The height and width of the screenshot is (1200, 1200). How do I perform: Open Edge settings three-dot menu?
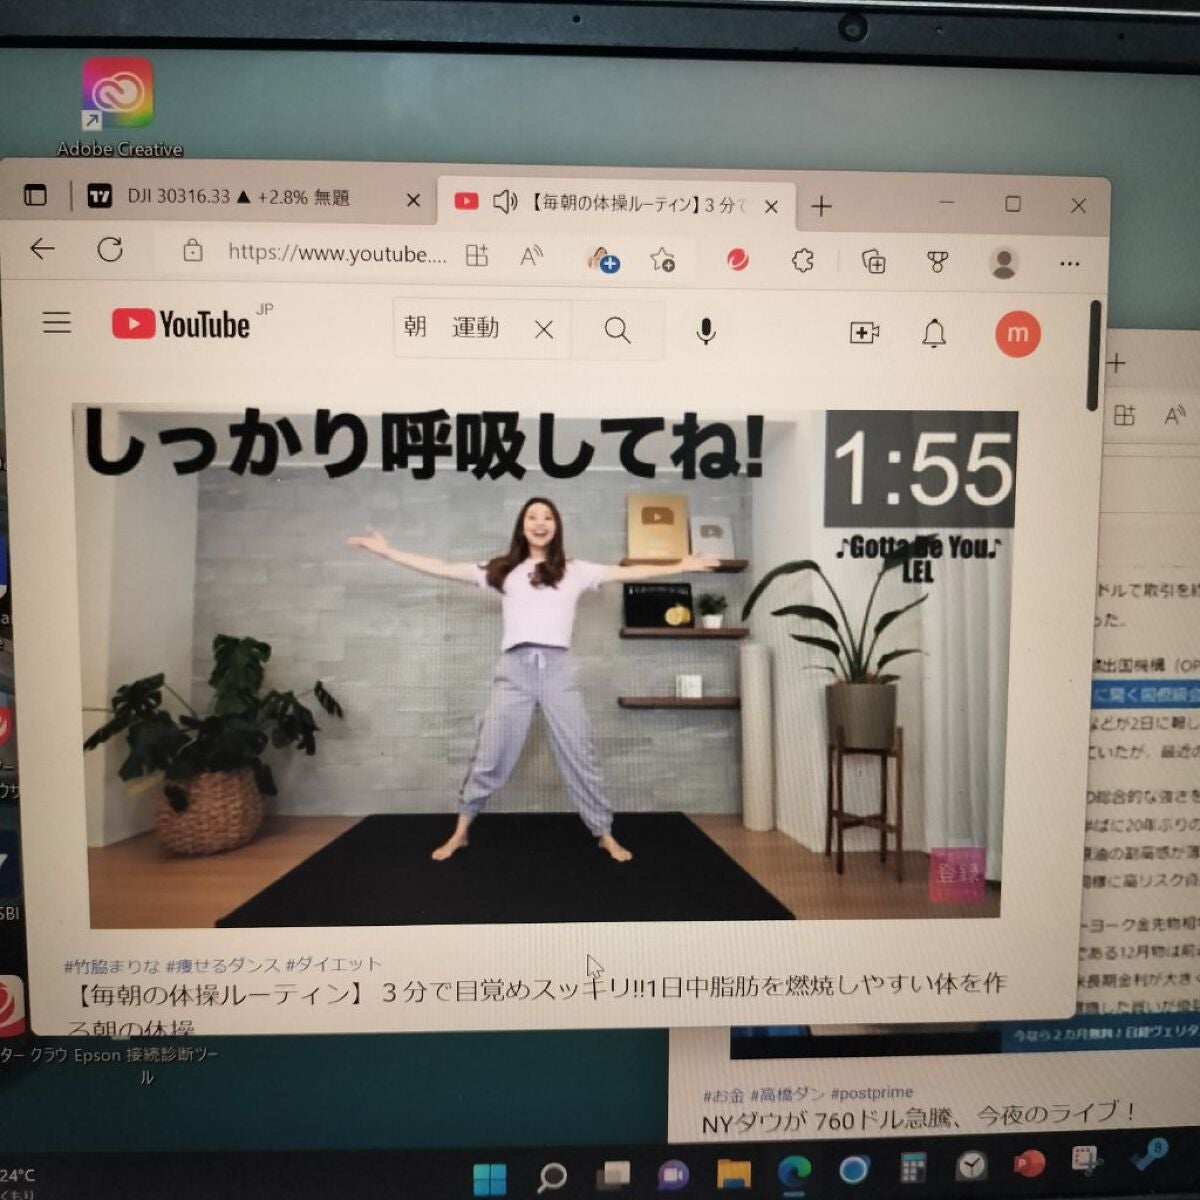coord(1069,264)
